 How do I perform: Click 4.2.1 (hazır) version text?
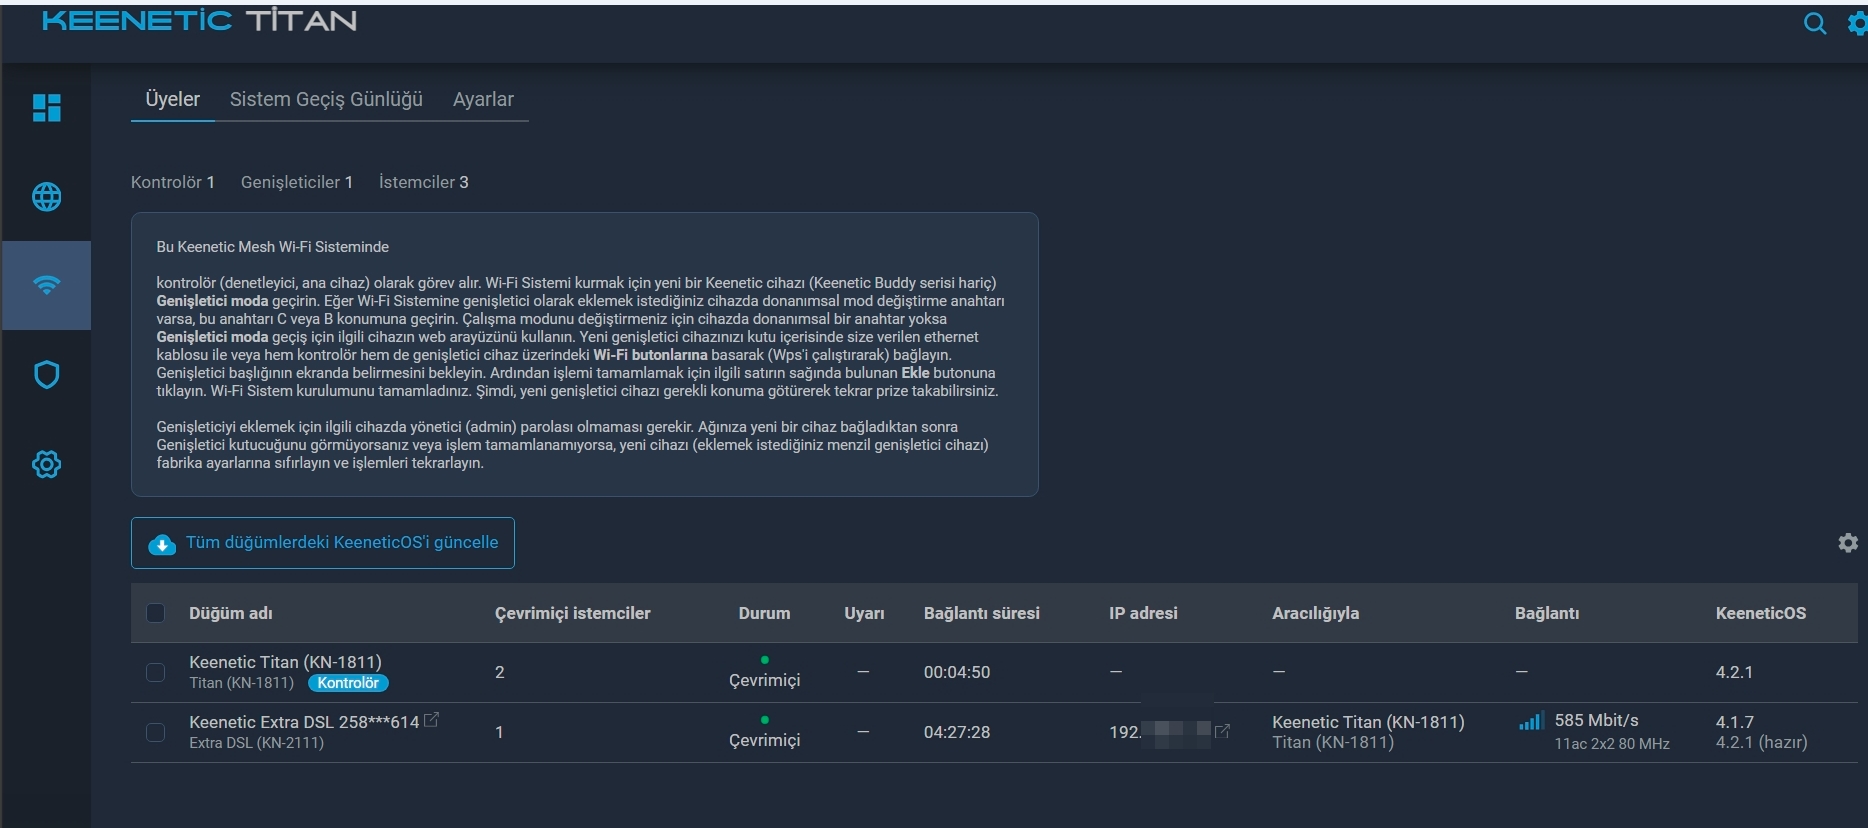point(1762,742)
